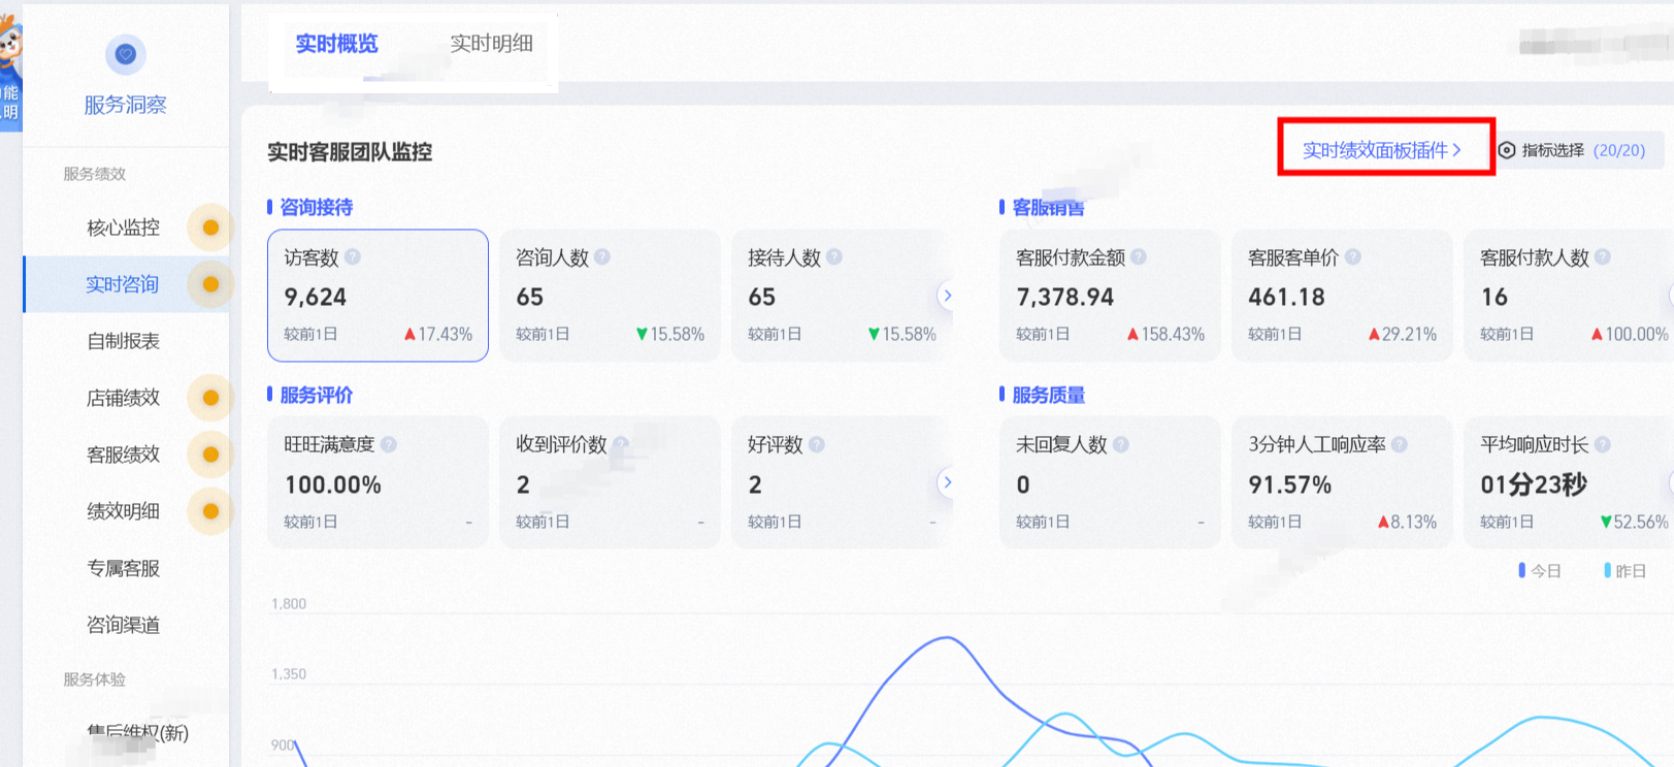This screenshot has width=1674, height=767.
Task: Open 绩效明细 in the sidebar
Action: click(x=123, y=511)
